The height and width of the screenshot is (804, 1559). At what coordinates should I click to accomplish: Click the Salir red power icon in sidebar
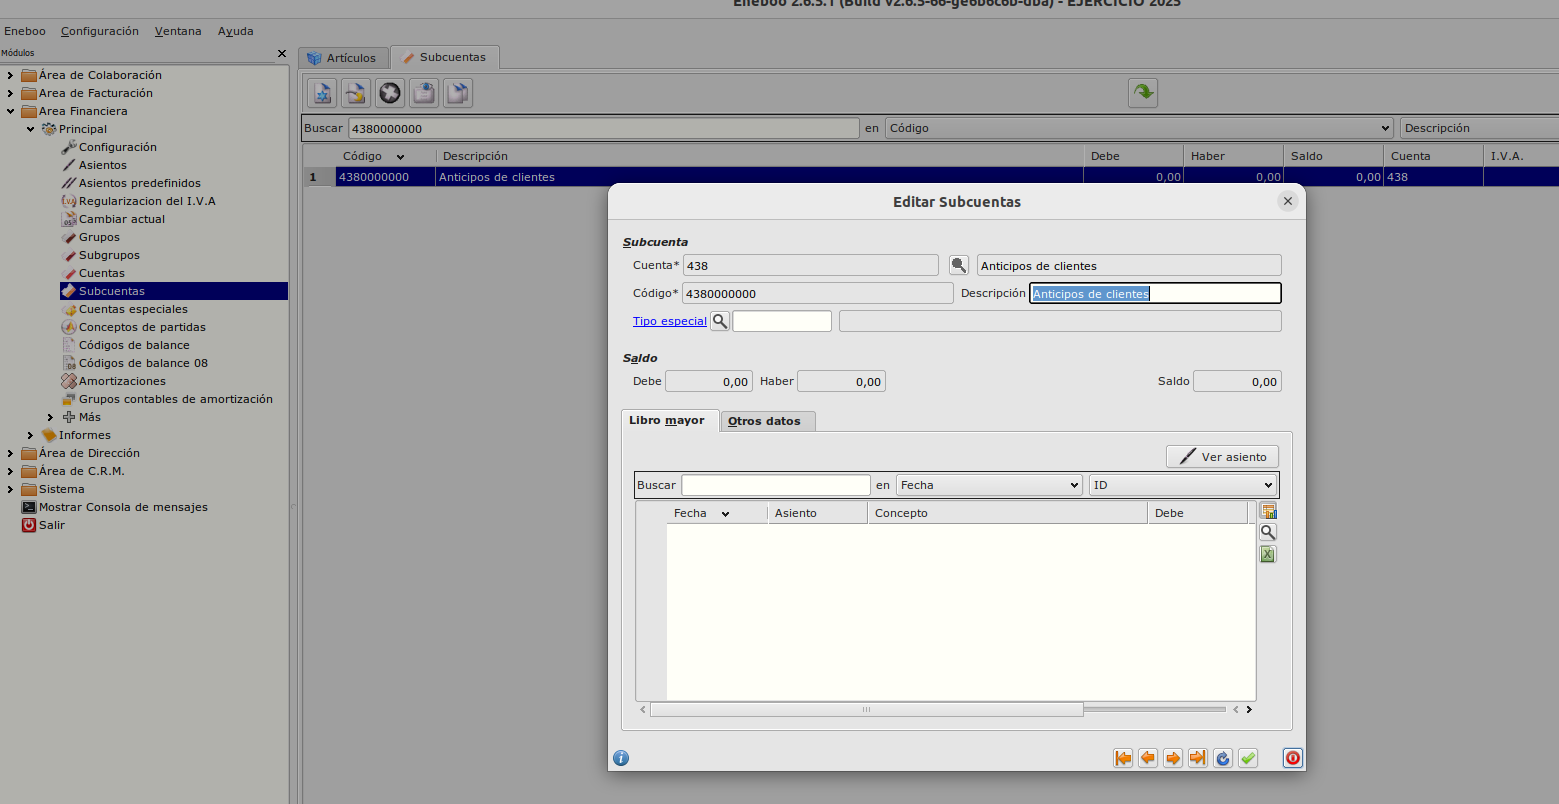tap(29, 525)
